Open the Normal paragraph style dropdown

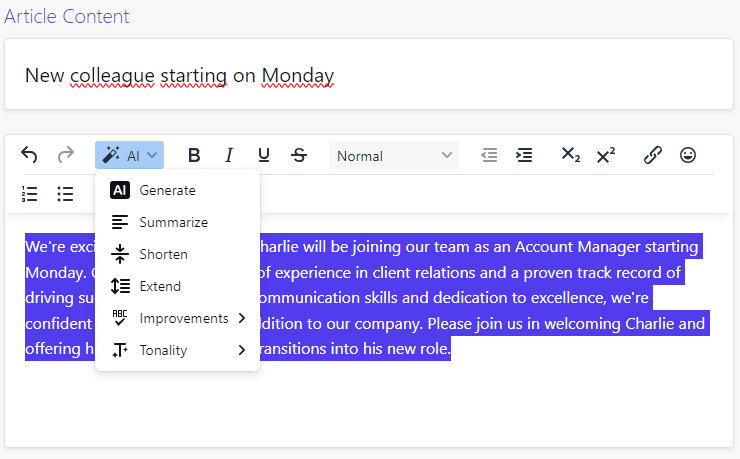394,155
